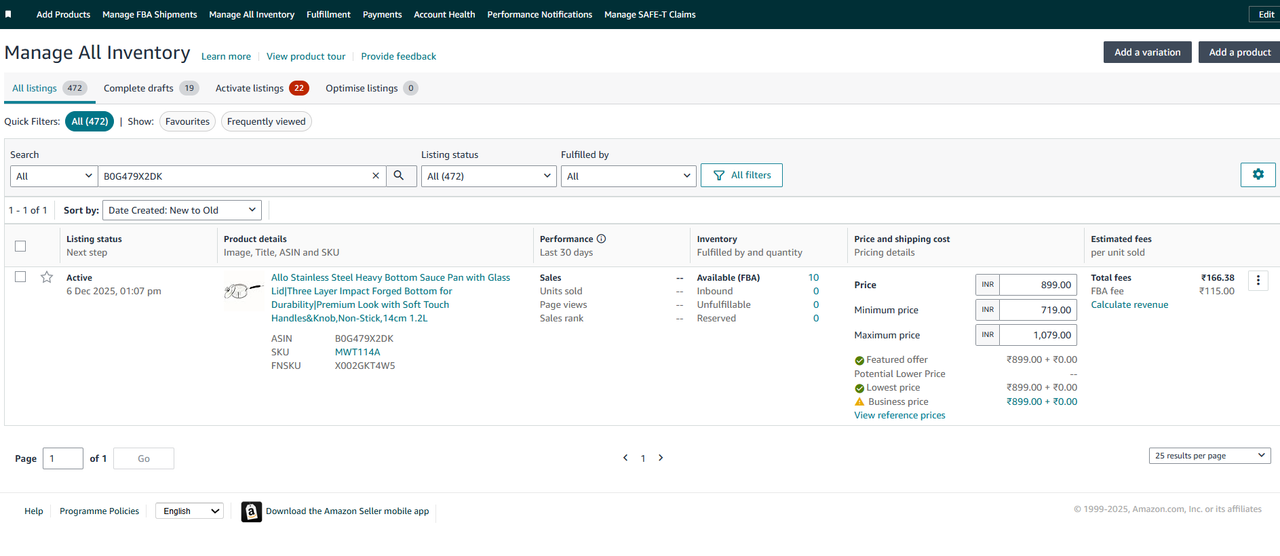The image size is (1280, 556).
Task: Open the English language dropdown
Action: [189, 511]
